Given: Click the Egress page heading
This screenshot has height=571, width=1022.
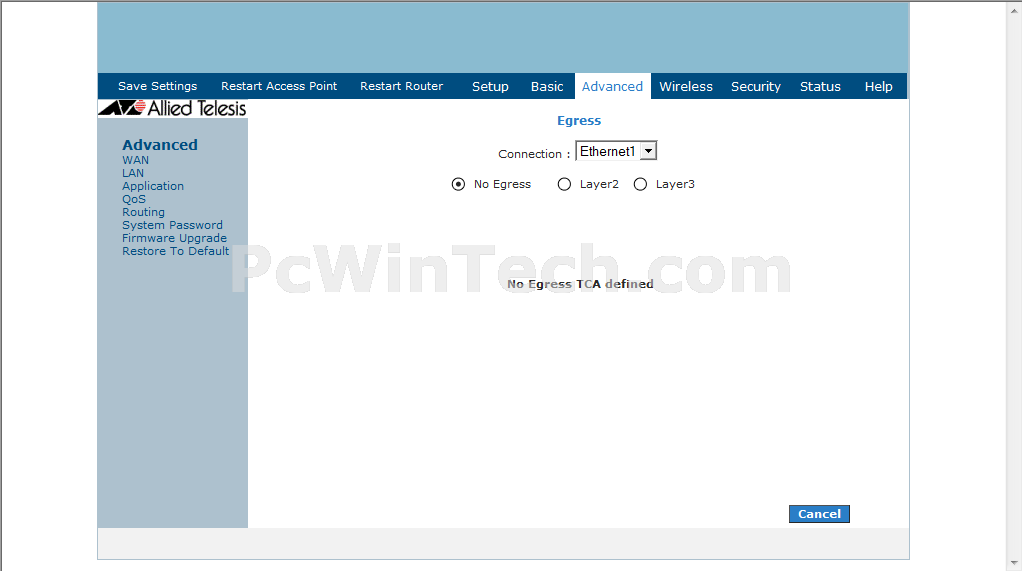Looking at the screenshot, I should click(579, 121).
